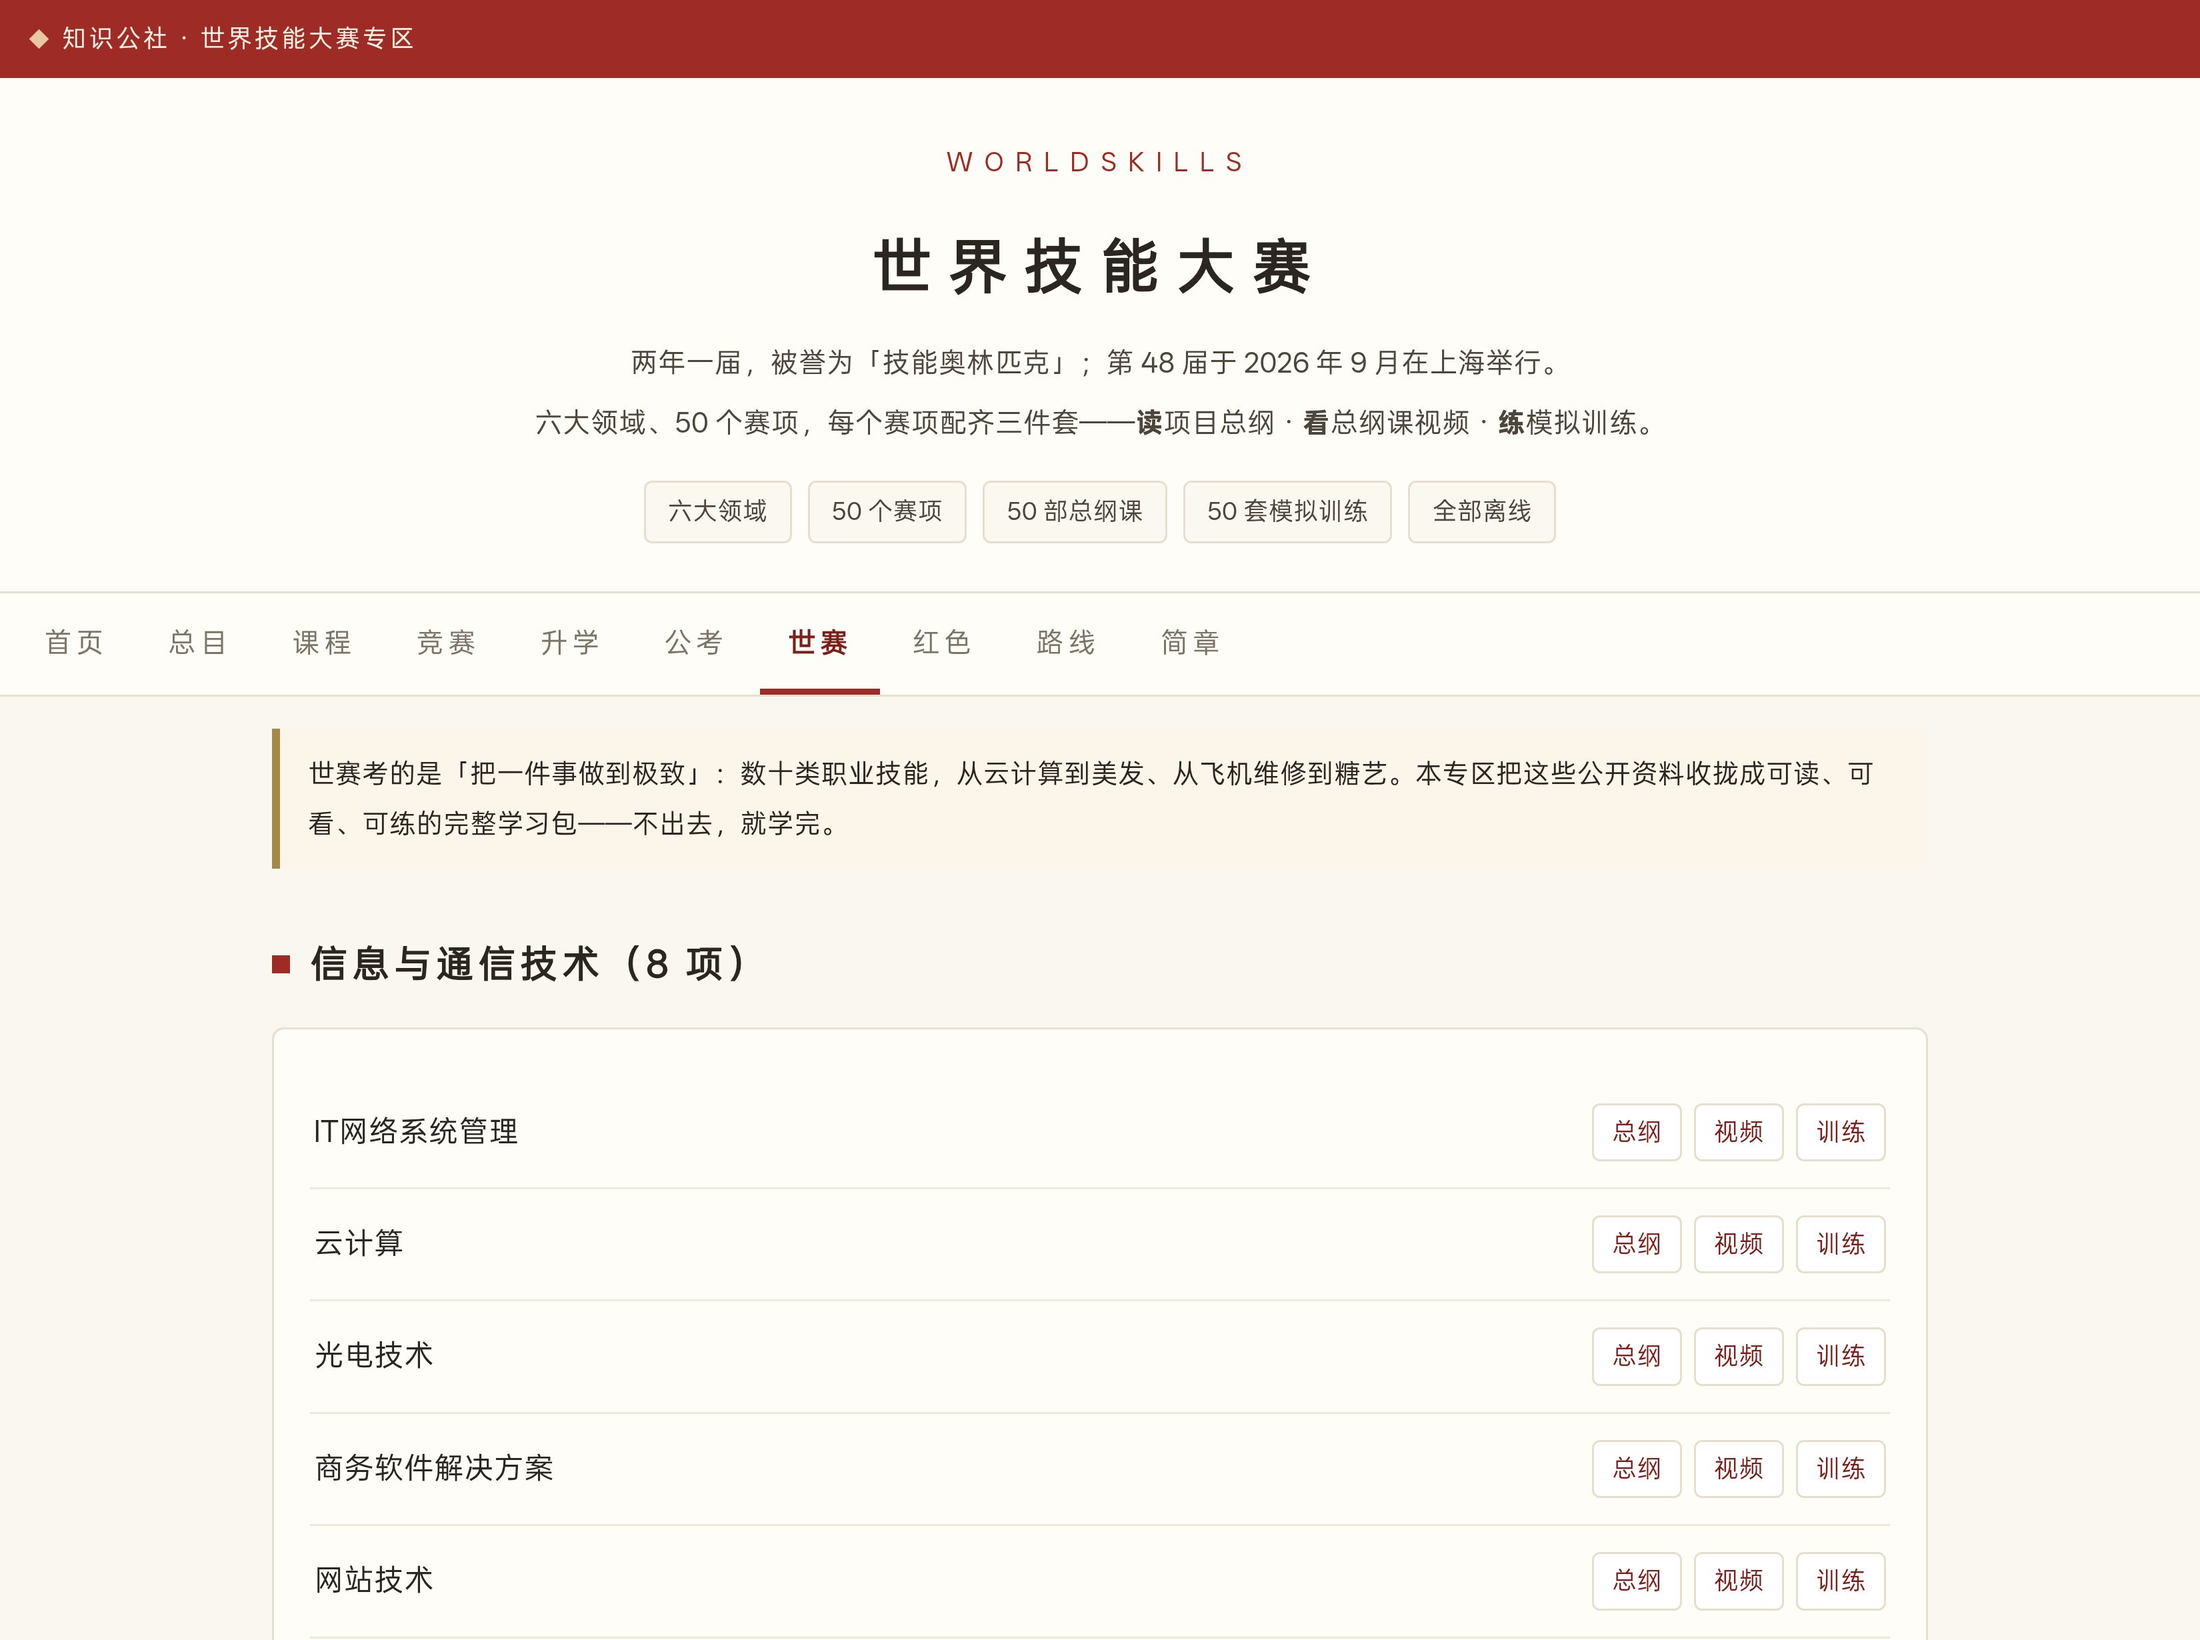
Task: Open the 简章 tab
Action: tap(1191, 643)
